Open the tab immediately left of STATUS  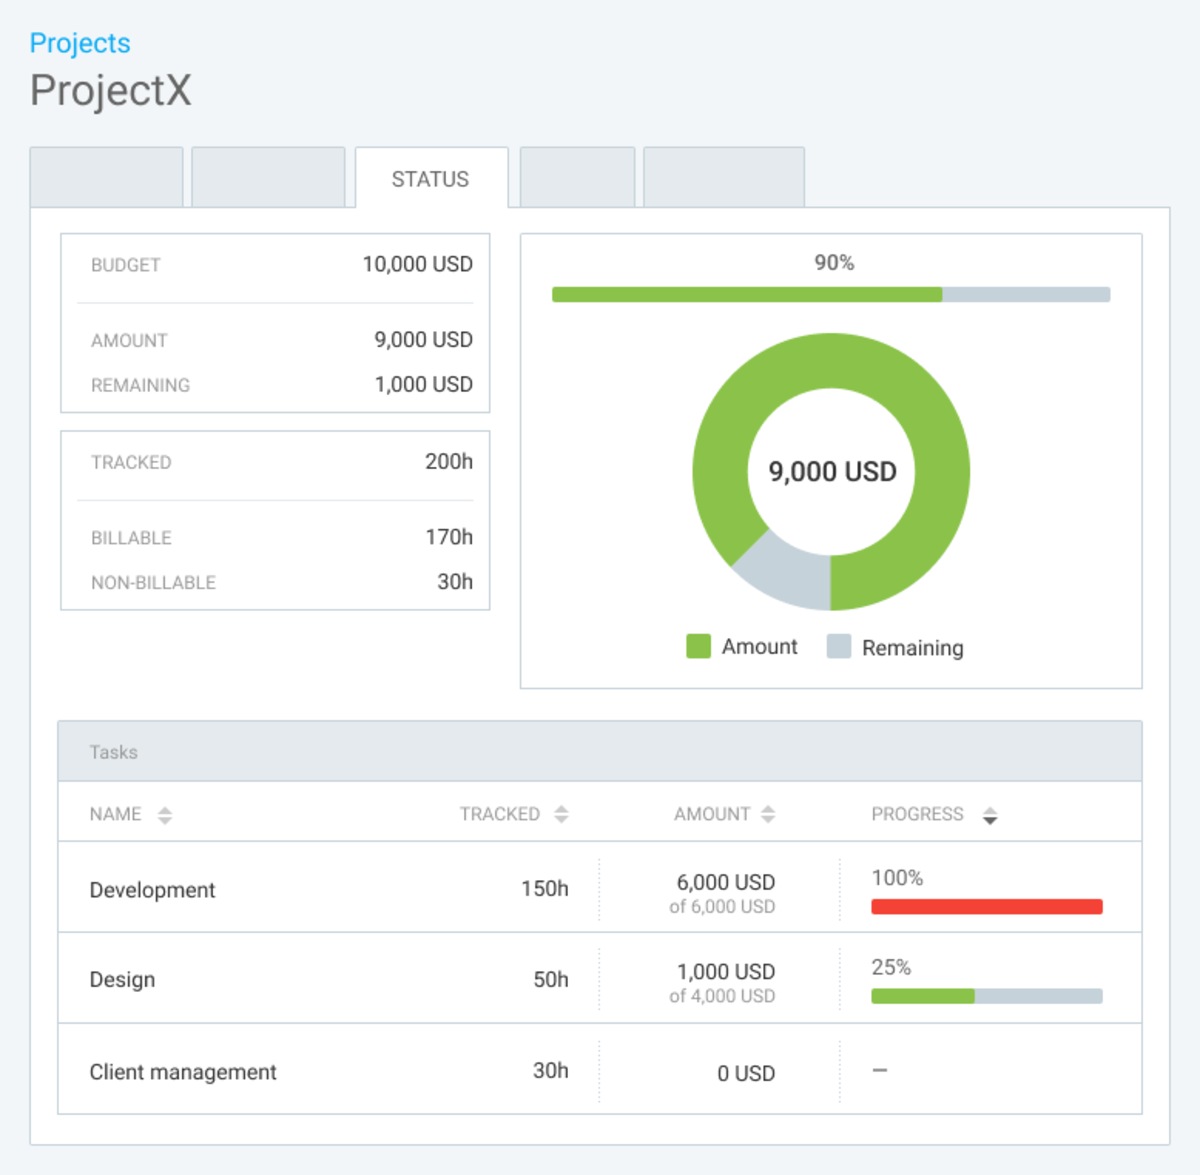pyautogui.click(x=268, y=176)
